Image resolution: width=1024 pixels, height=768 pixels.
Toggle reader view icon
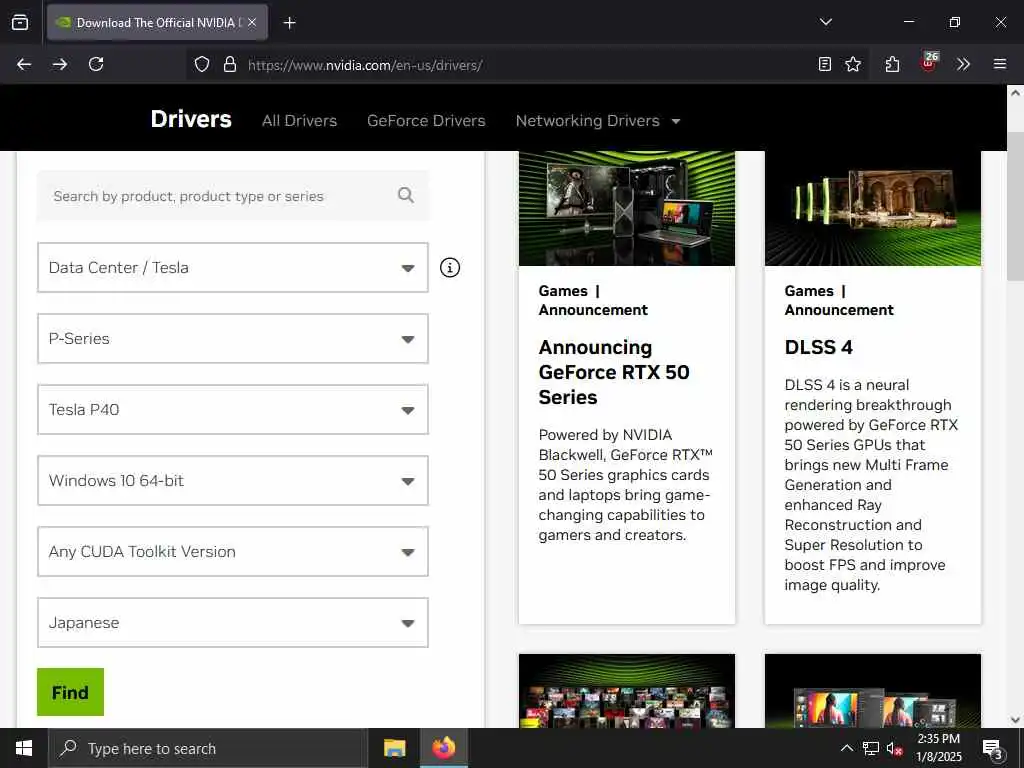[x=824, y=64]
